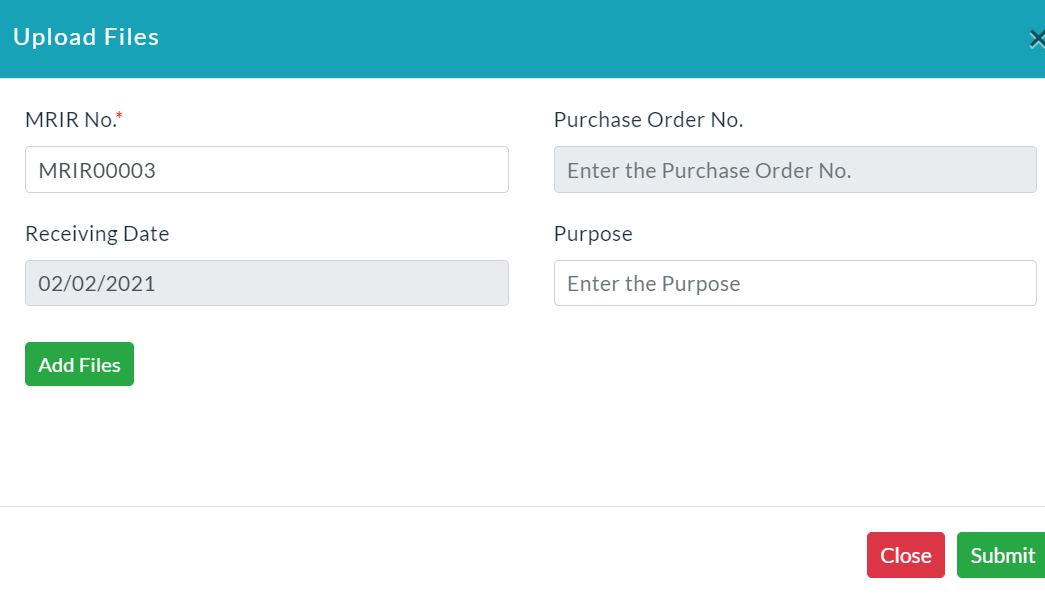Click the gap between Close and Submit buttons
The image size is (1045, 597).
click(x=951, y=555)
